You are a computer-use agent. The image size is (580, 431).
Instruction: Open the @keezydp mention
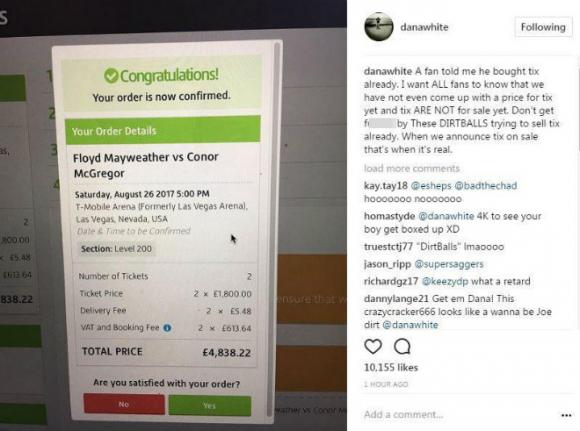[x=445, y=282]
